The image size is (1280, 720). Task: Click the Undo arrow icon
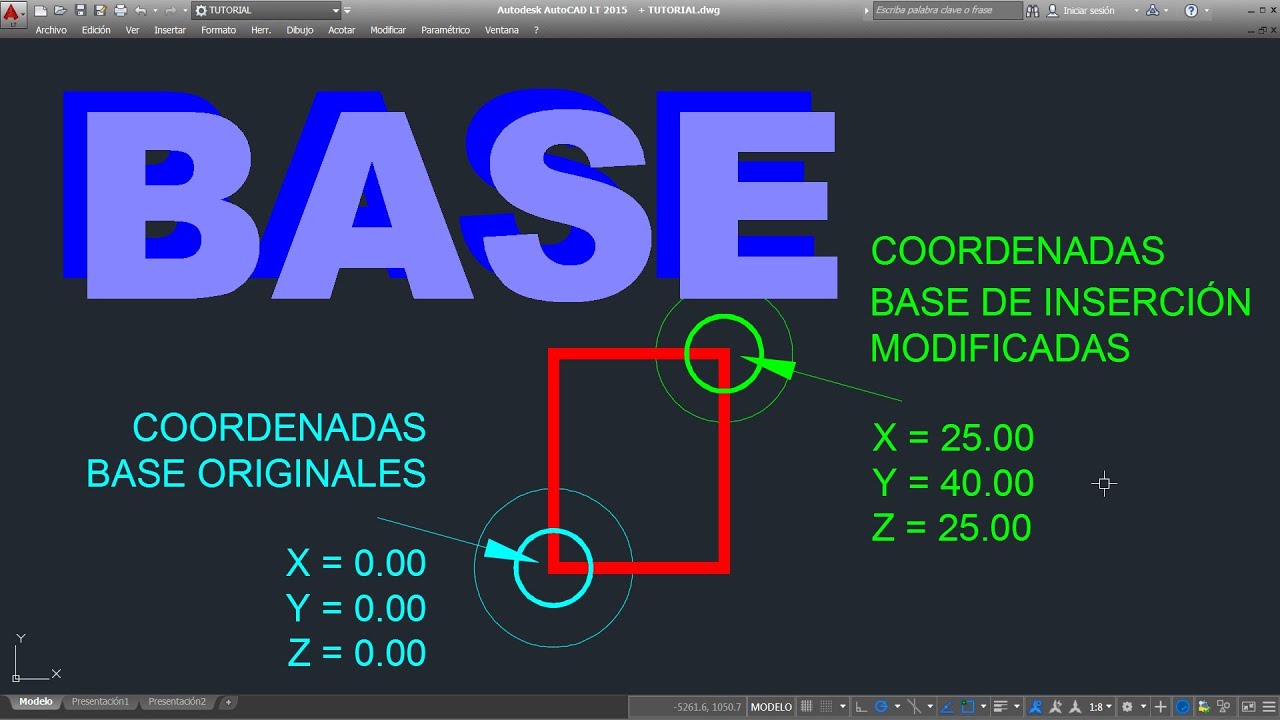(x=139, y=10)
